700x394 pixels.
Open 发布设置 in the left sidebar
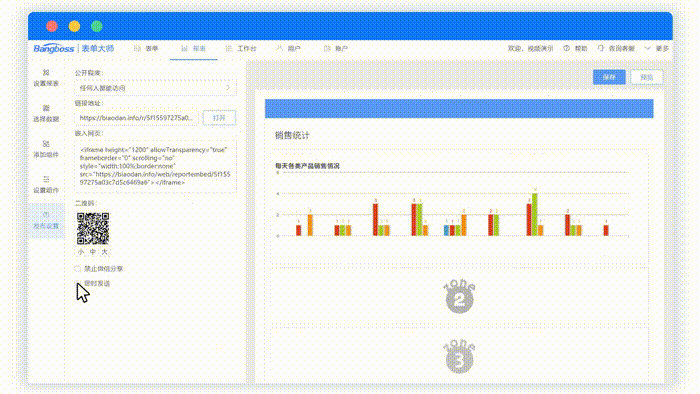[46, 220]
